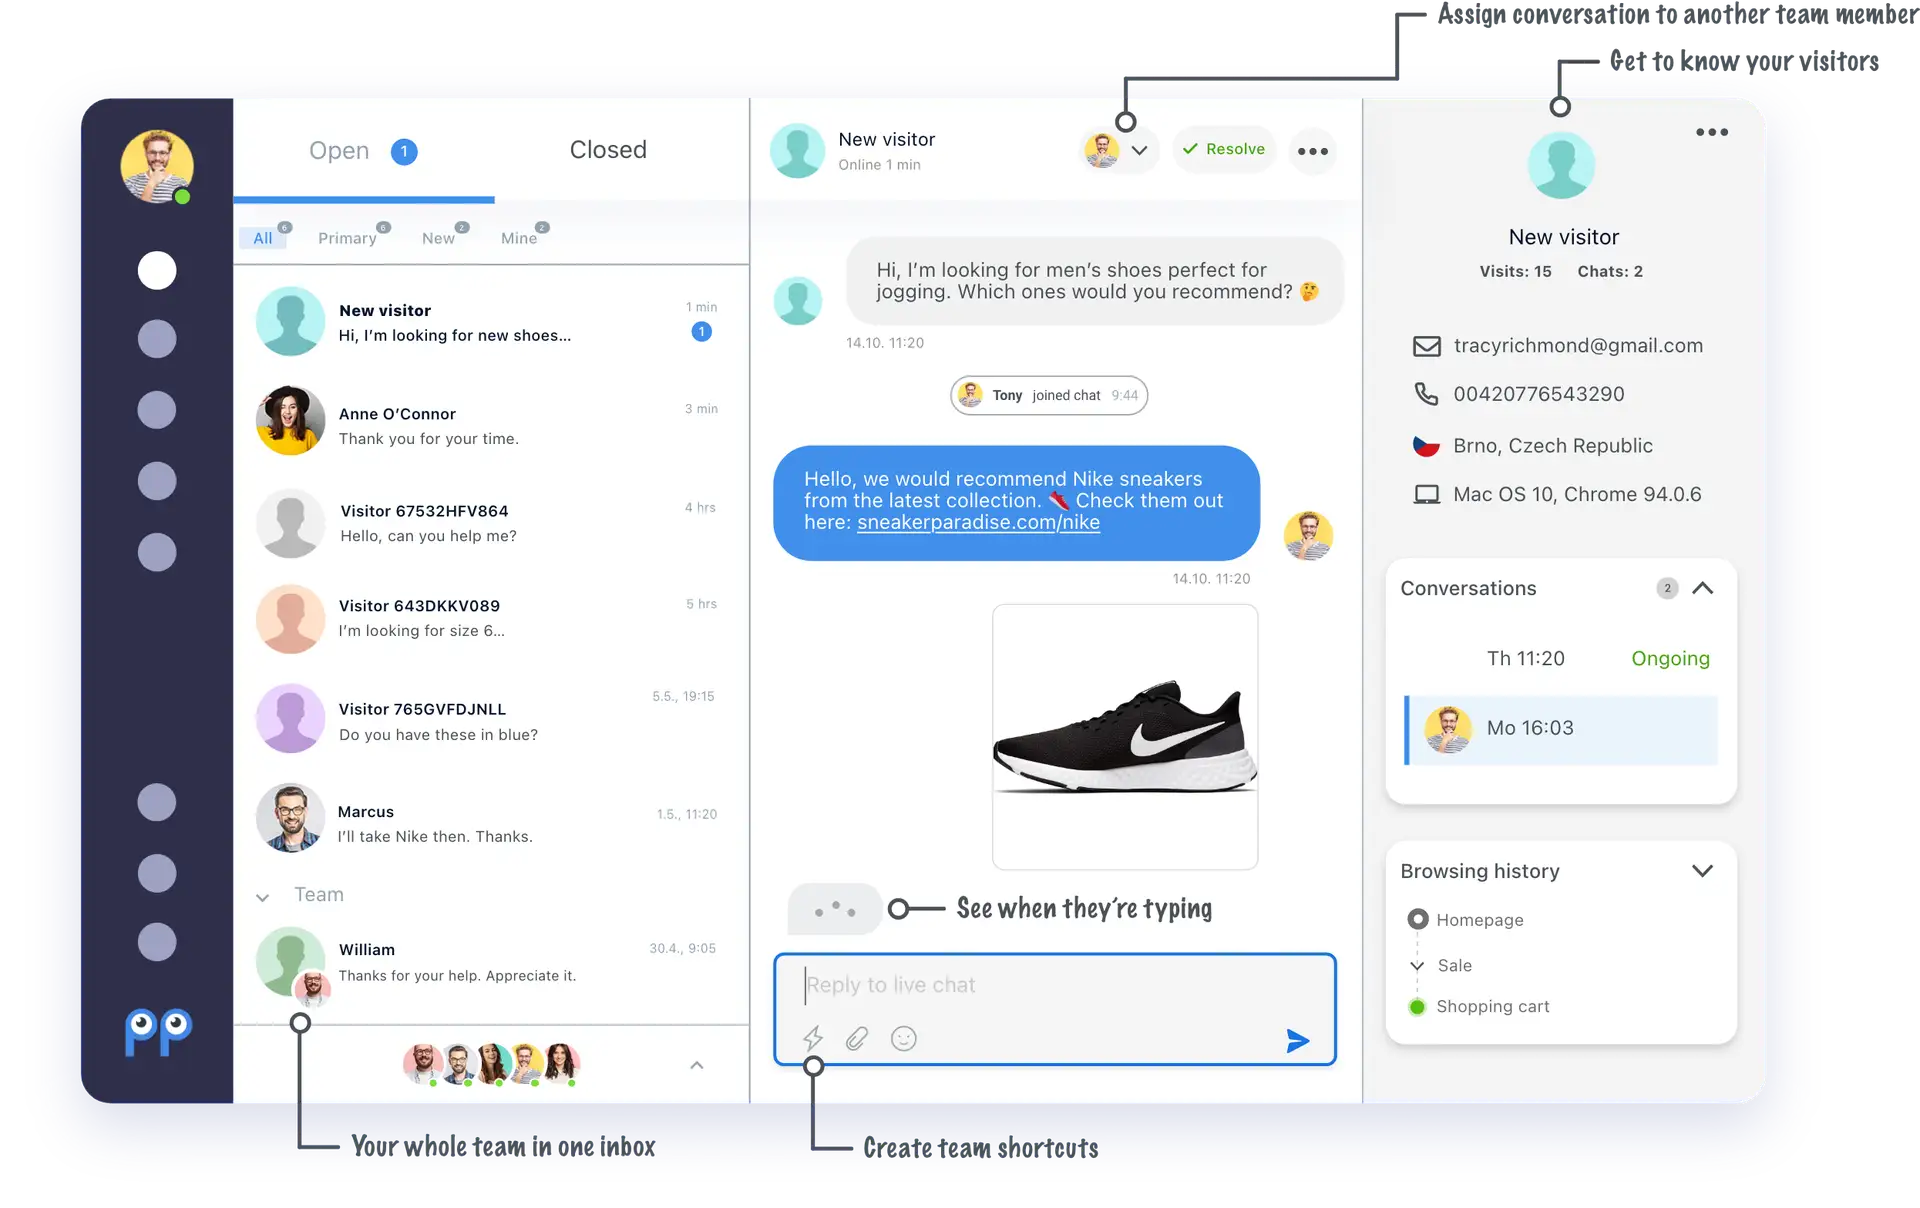The image size is (1920, 1208).
Task: Click the Chats: 2 stat
Action: (1610, 271)
